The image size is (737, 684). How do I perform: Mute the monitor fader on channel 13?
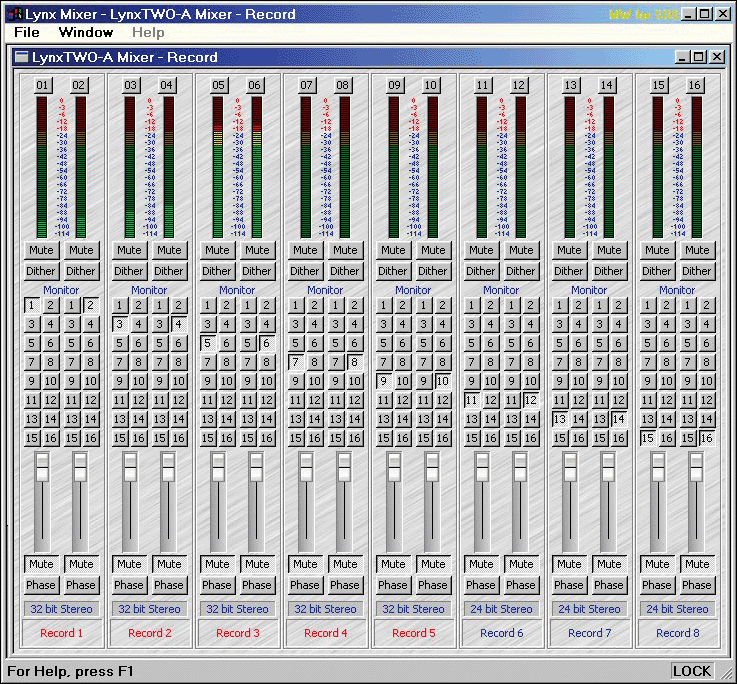coord(569,564)
